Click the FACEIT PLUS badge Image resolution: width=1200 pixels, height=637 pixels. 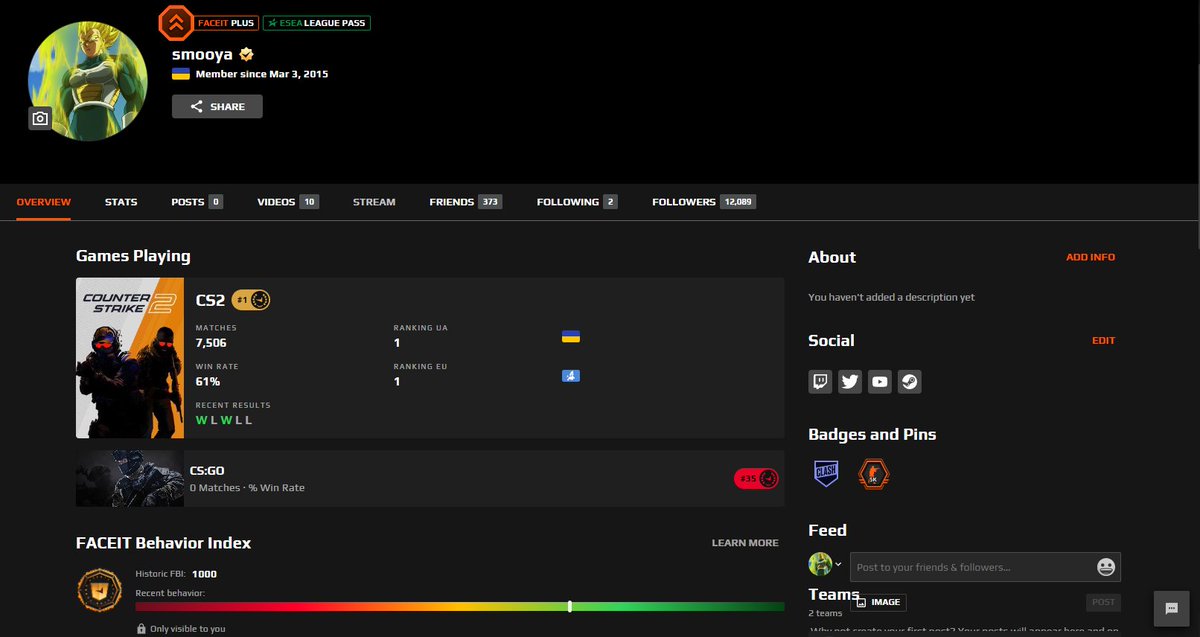pyautogui.click(x=228, y=22)
